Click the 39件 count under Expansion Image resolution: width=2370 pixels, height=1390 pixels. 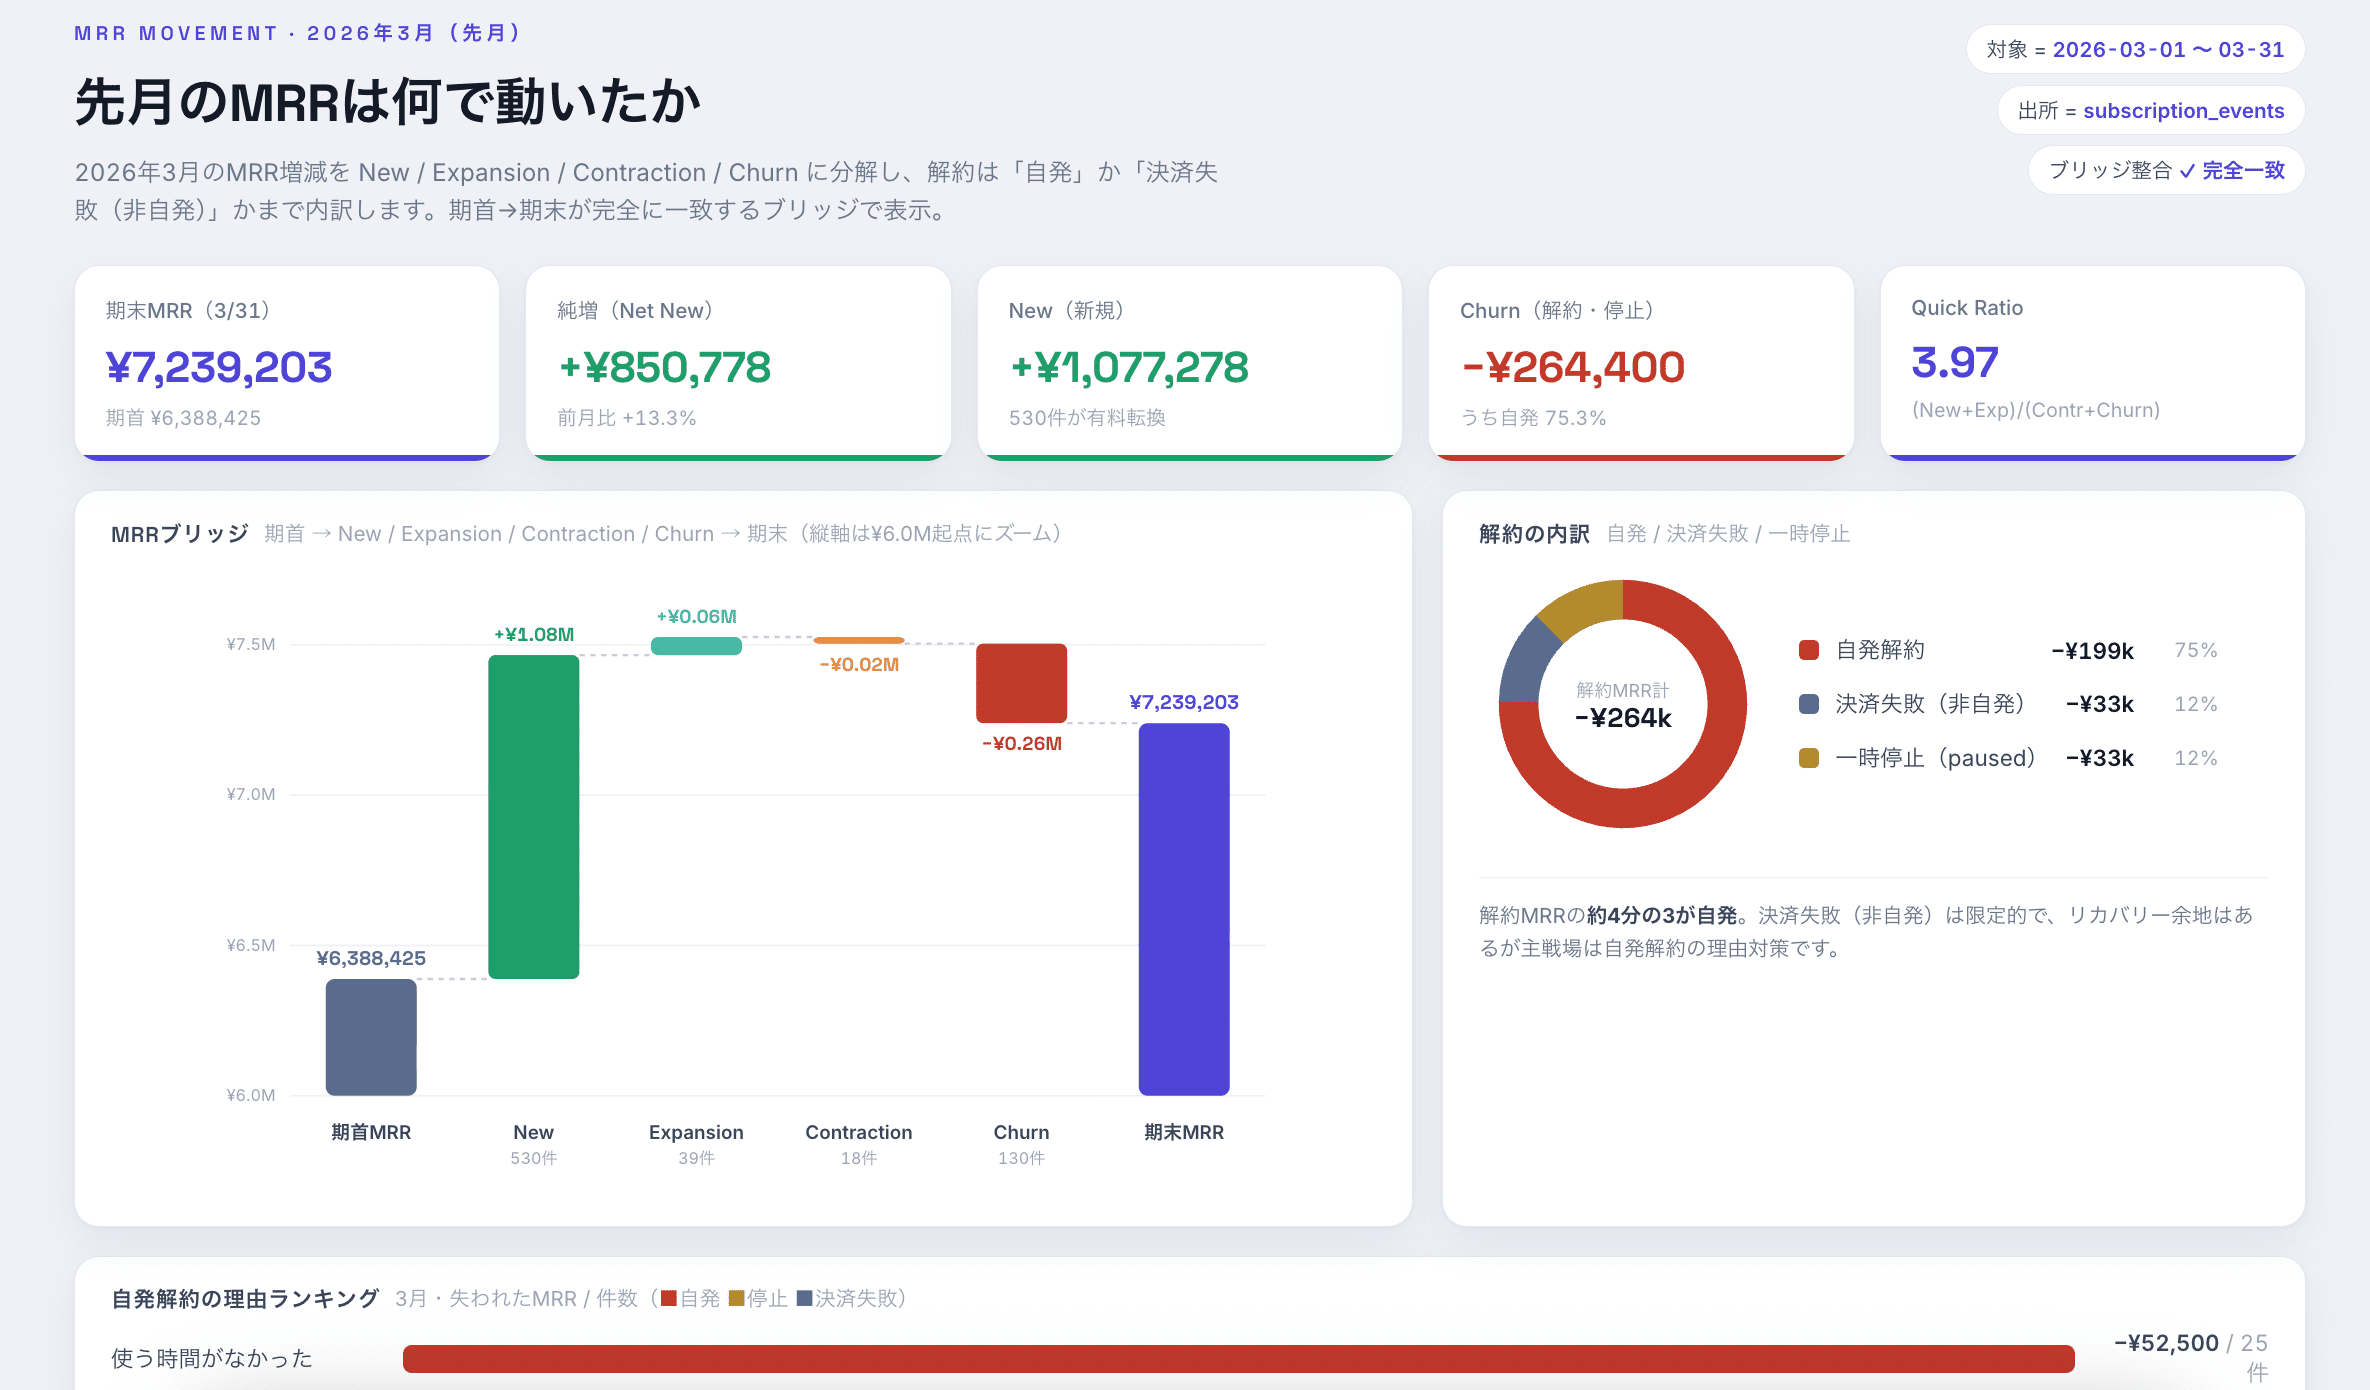pyautogui.click(x=696, y=1158)
